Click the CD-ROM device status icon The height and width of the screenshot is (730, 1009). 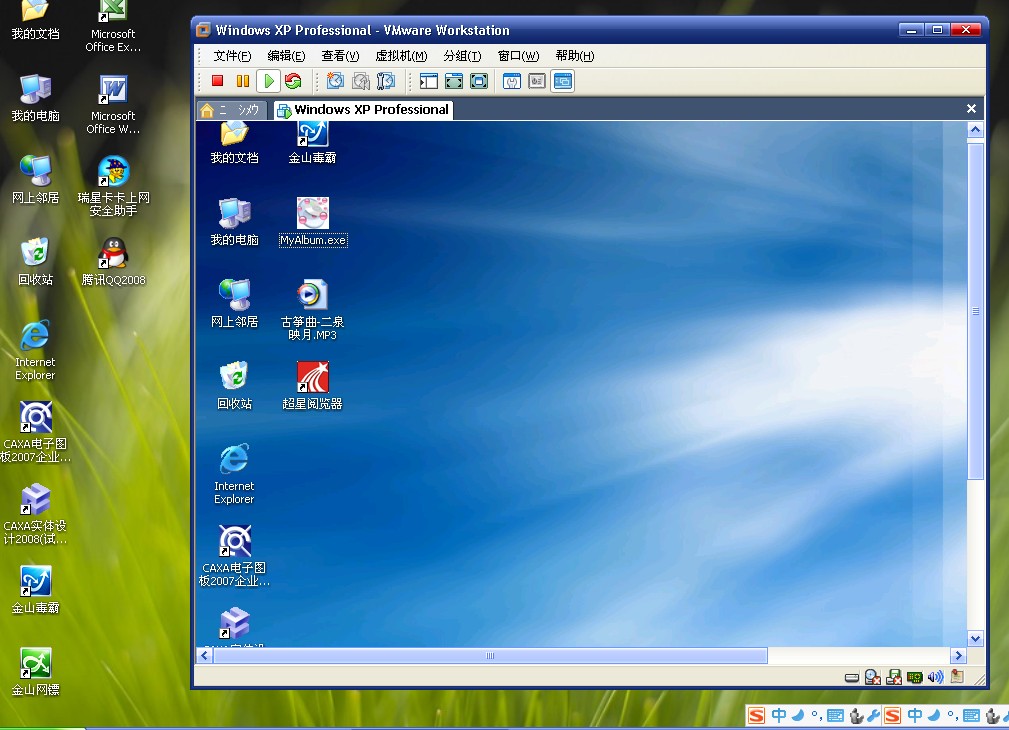(873, 677)
